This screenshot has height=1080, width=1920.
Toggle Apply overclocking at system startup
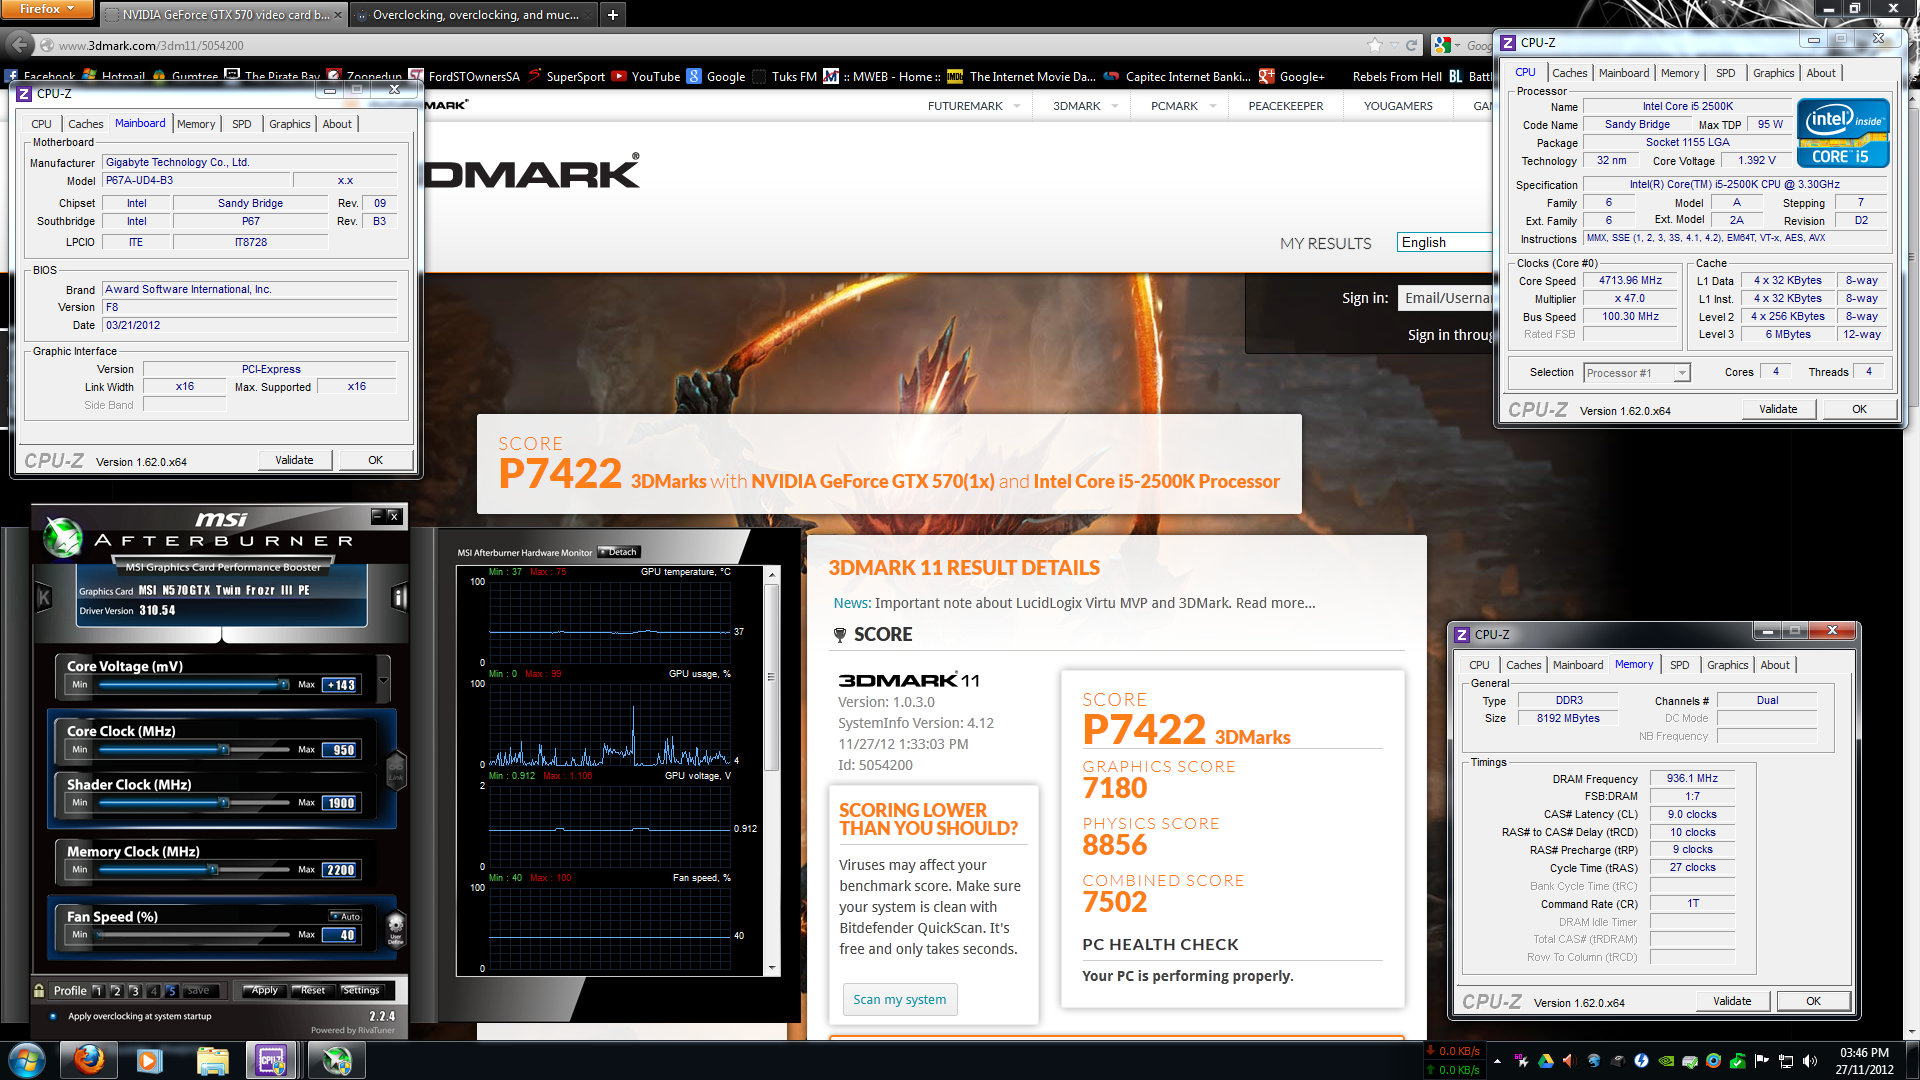tap(53, 1016)
